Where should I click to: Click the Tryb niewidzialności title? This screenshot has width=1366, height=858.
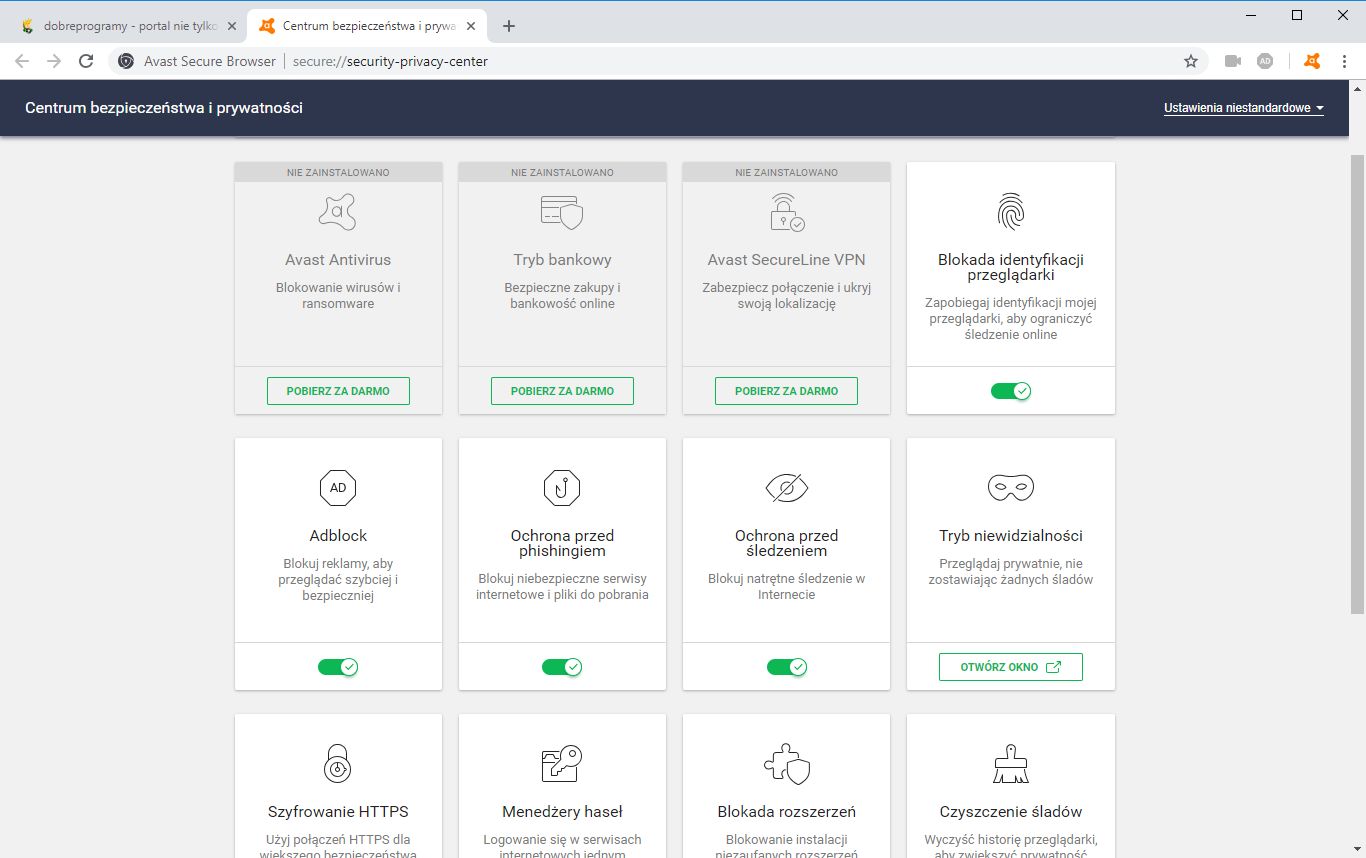tap(1011, 536)
